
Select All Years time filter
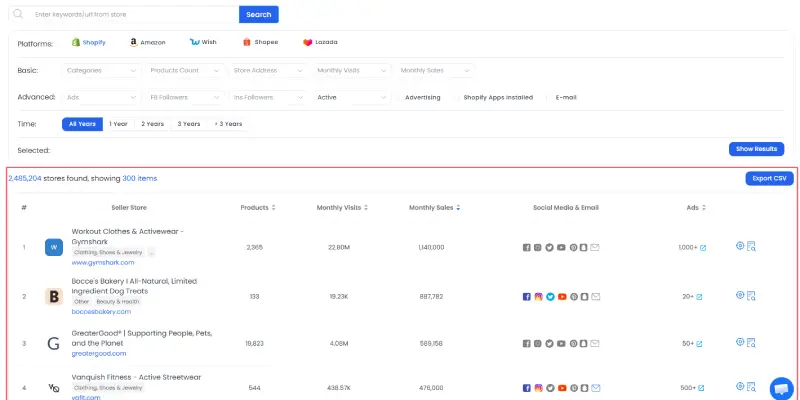tap(82, 124)
